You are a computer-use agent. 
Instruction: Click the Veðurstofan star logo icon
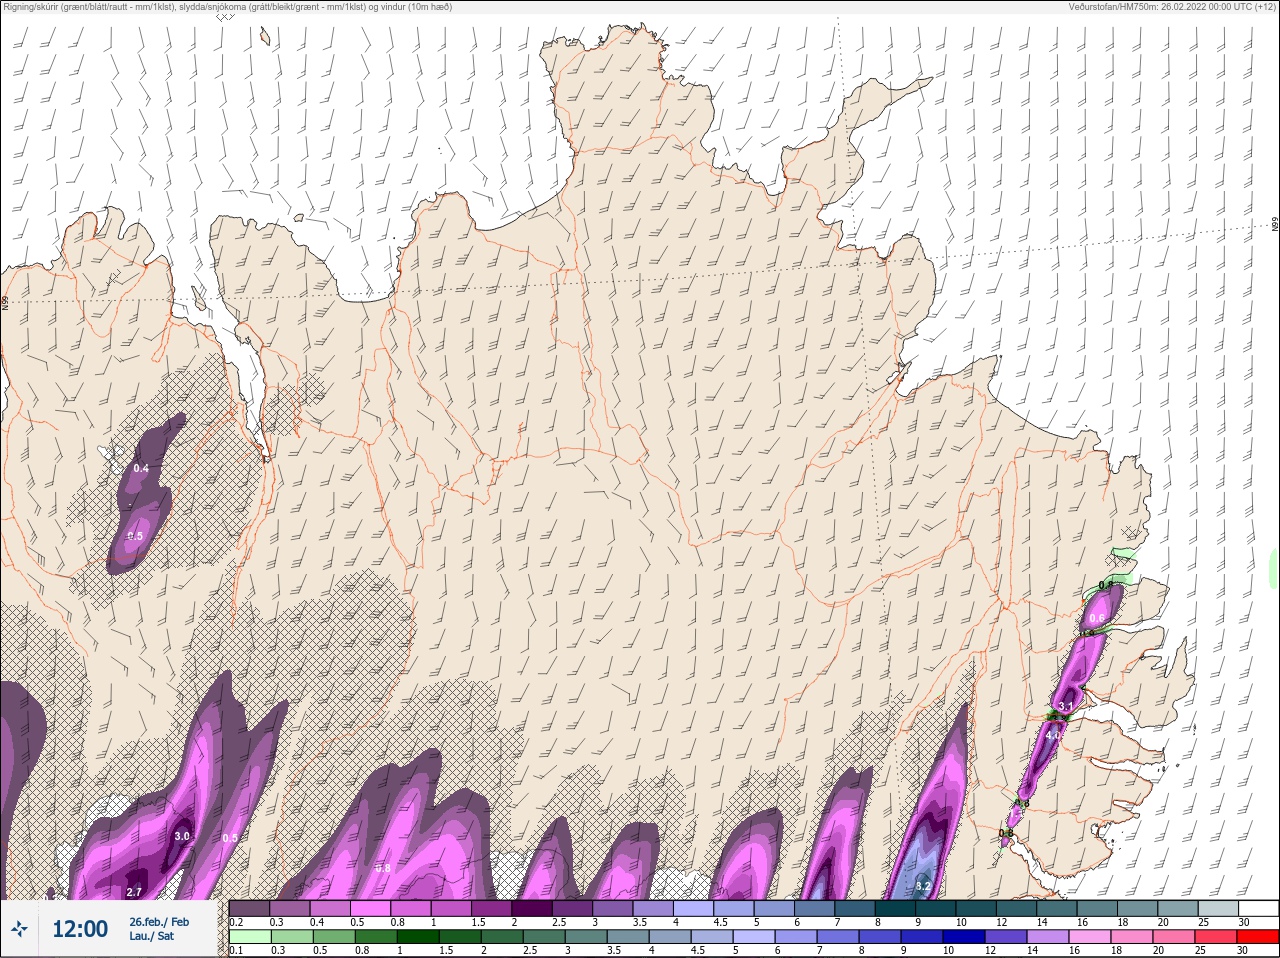tap(20, 929)
